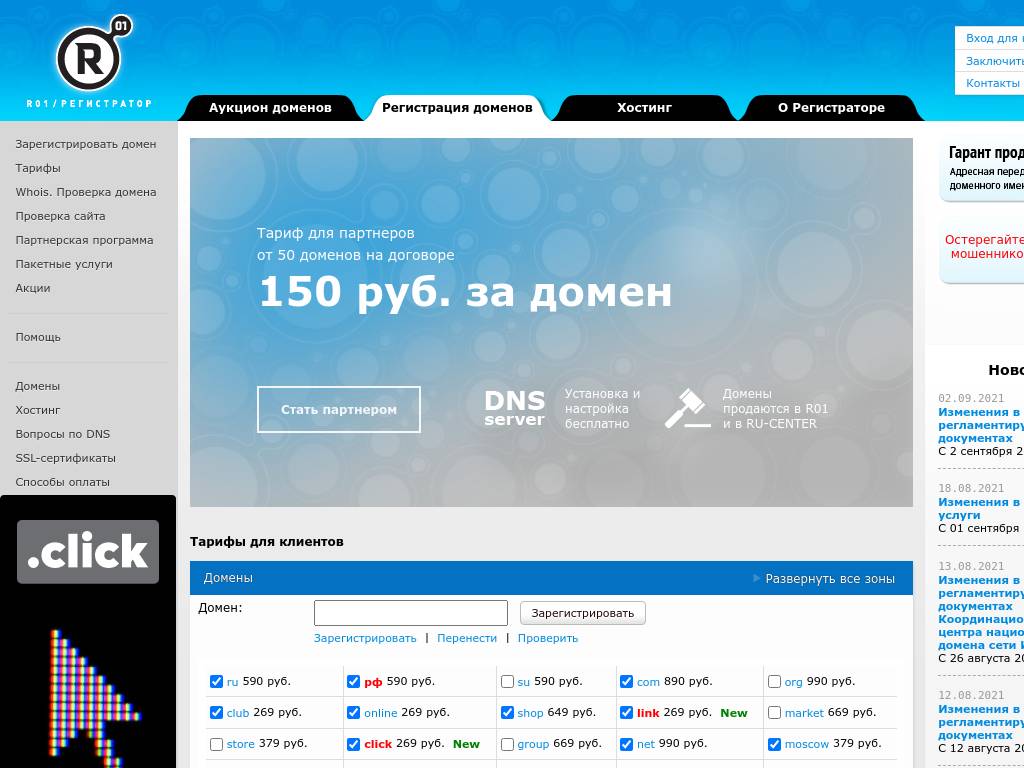Open Контакты in the top-right menu
This screenshot has width=1024, height=768.
pyautogui.click(x=991, y=83)
